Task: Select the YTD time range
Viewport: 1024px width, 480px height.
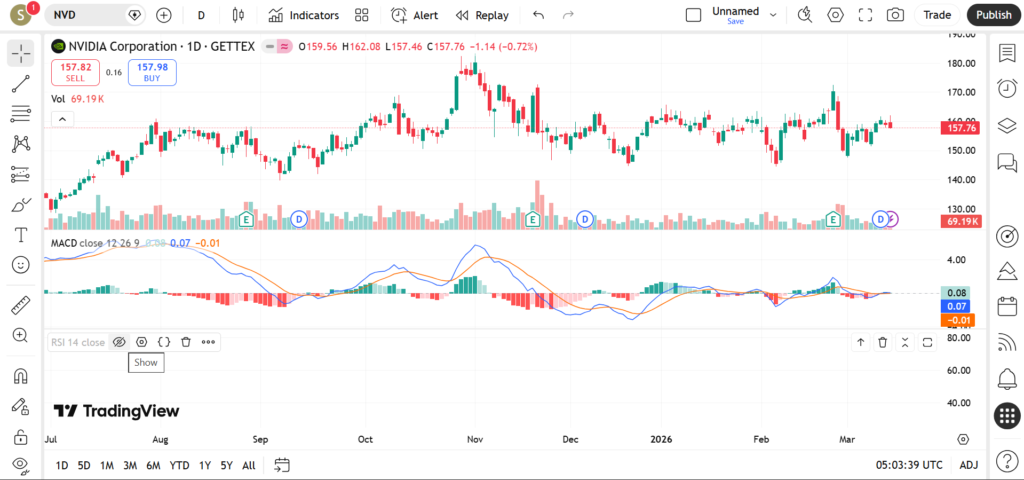Action: point(179,465)
